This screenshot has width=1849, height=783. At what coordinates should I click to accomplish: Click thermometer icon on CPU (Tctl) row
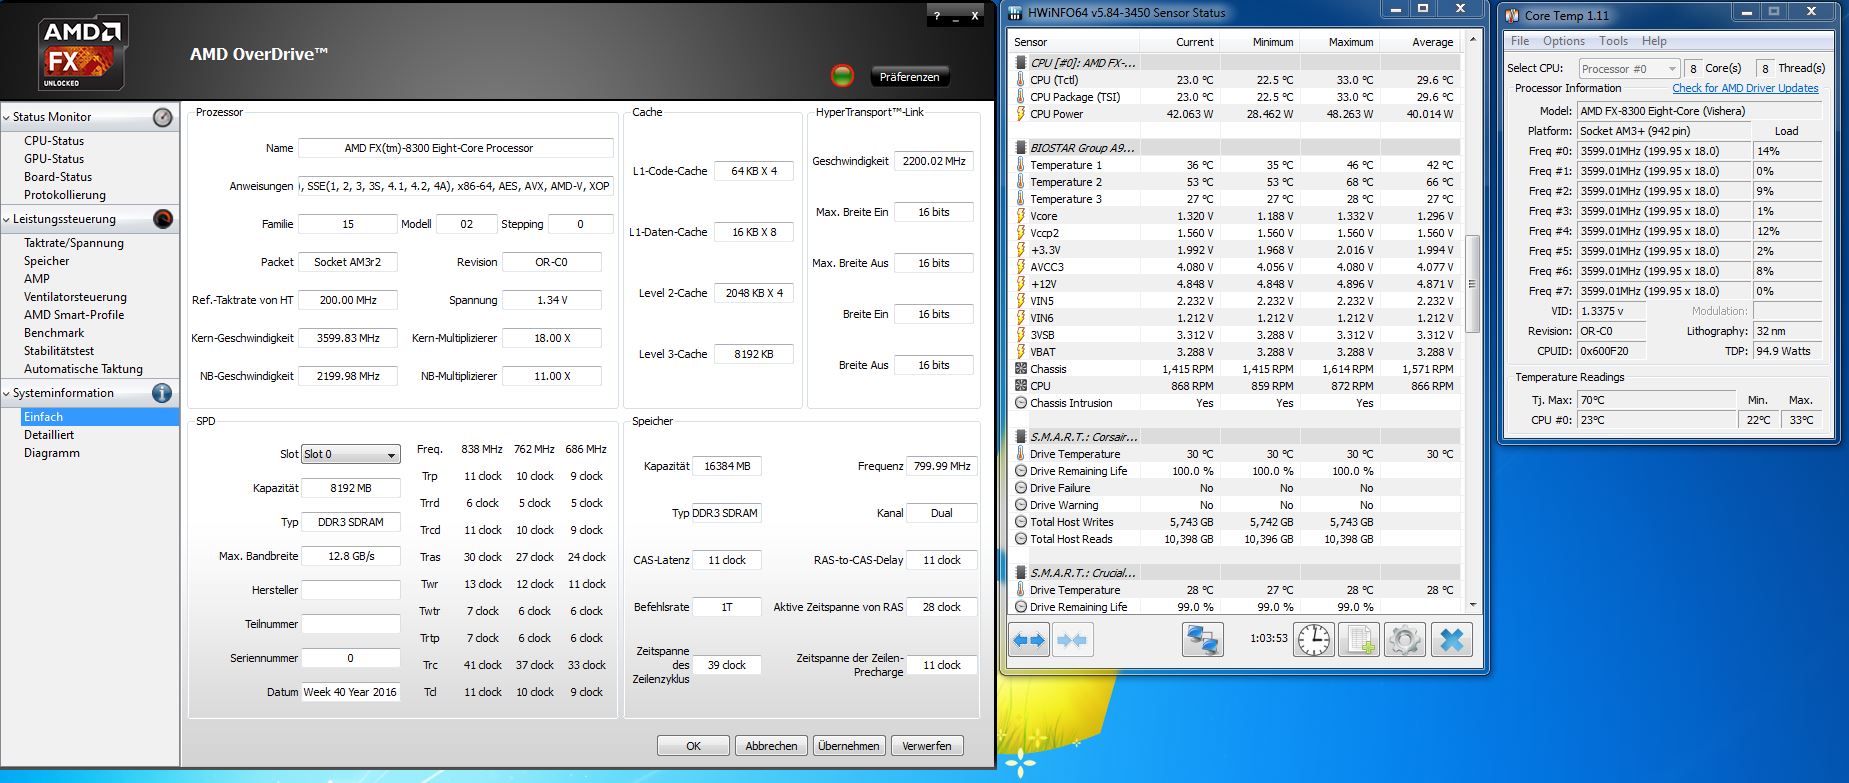coord(1021,80)
